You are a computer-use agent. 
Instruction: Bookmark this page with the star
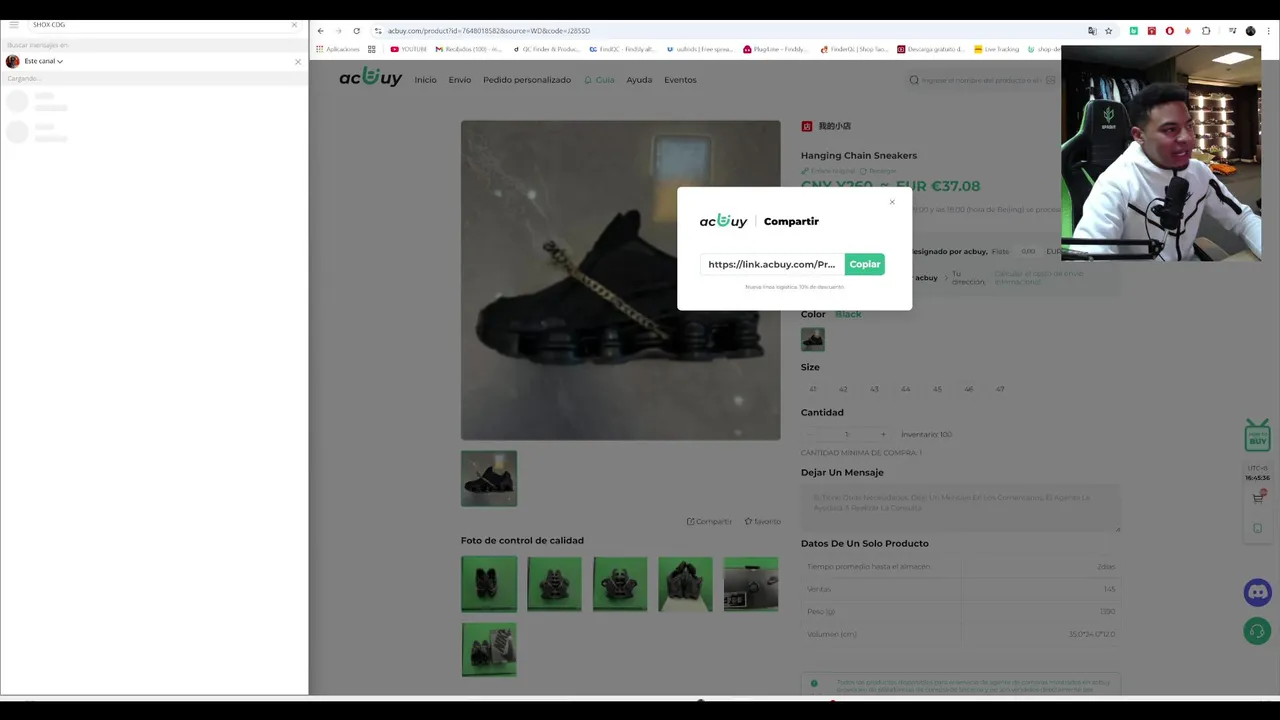pyautogui.click(x=1108, y=31)
